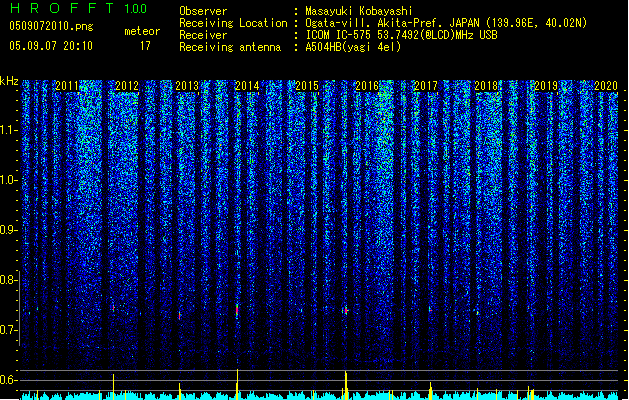Select the 2018 time marker
This screenshot has width=629, height=400.
[486, 86]
